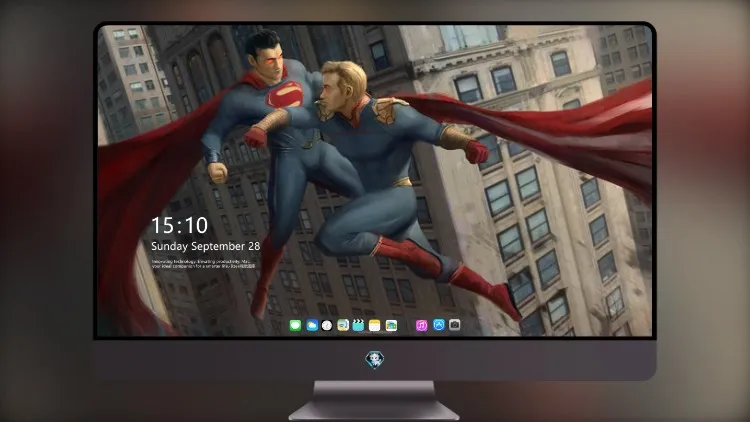The width and height of the screenshot is (750, 422).
Task: Launch the Weather app from the dock
Action: [x=312, y=326]
